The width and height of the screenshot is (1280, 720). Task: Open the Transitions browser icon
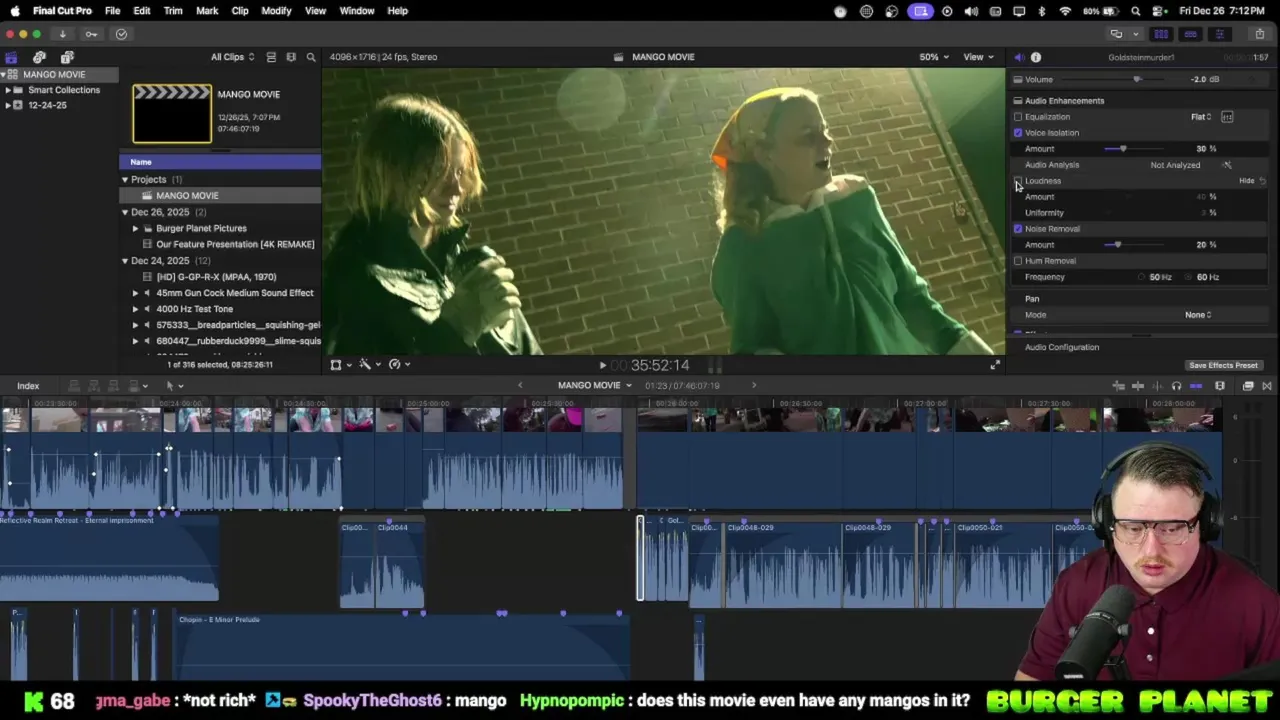[1267, 386]
